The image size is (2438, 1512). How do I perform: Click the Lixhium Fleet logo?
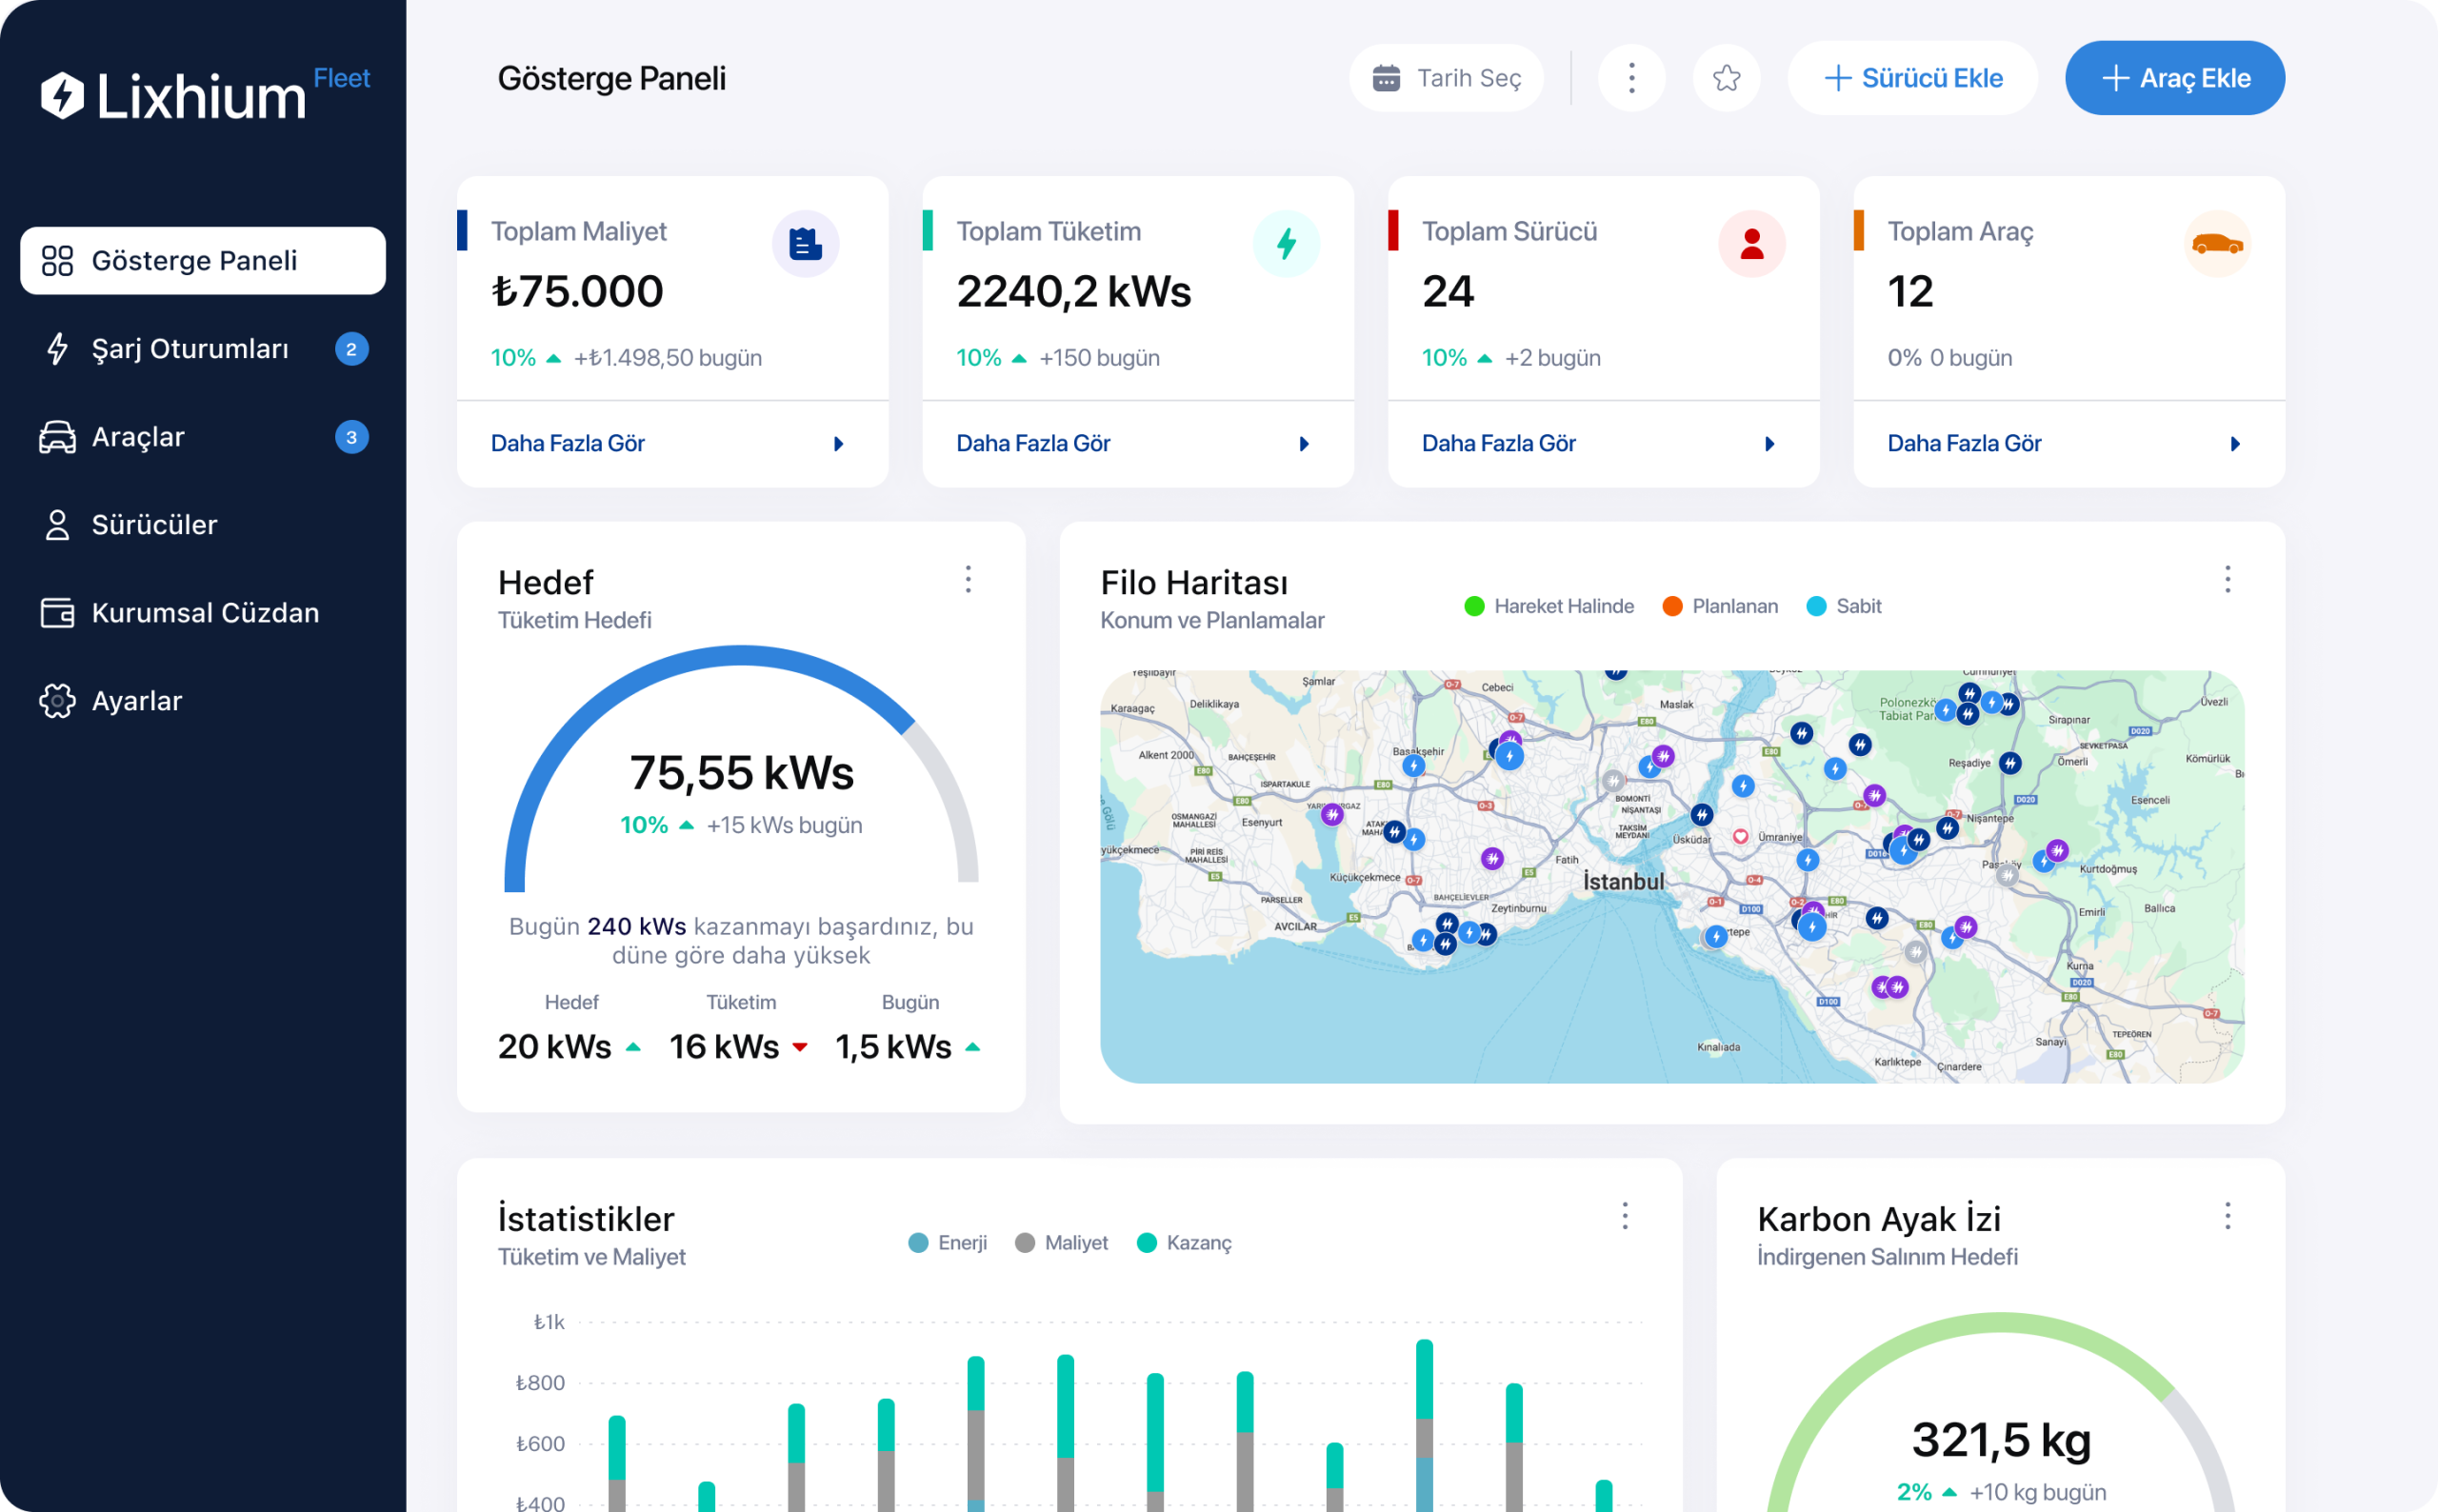(204, 94)
